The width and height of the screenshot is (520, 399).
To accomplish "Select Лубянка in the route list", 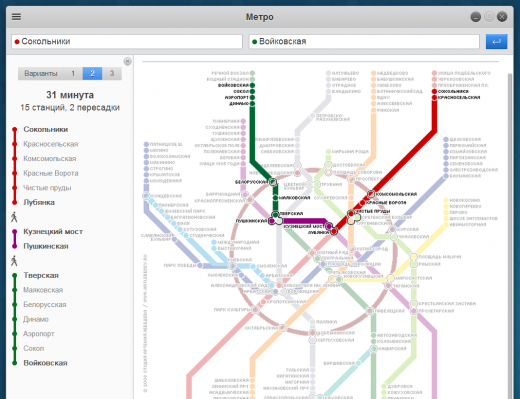I will [39, 202].
